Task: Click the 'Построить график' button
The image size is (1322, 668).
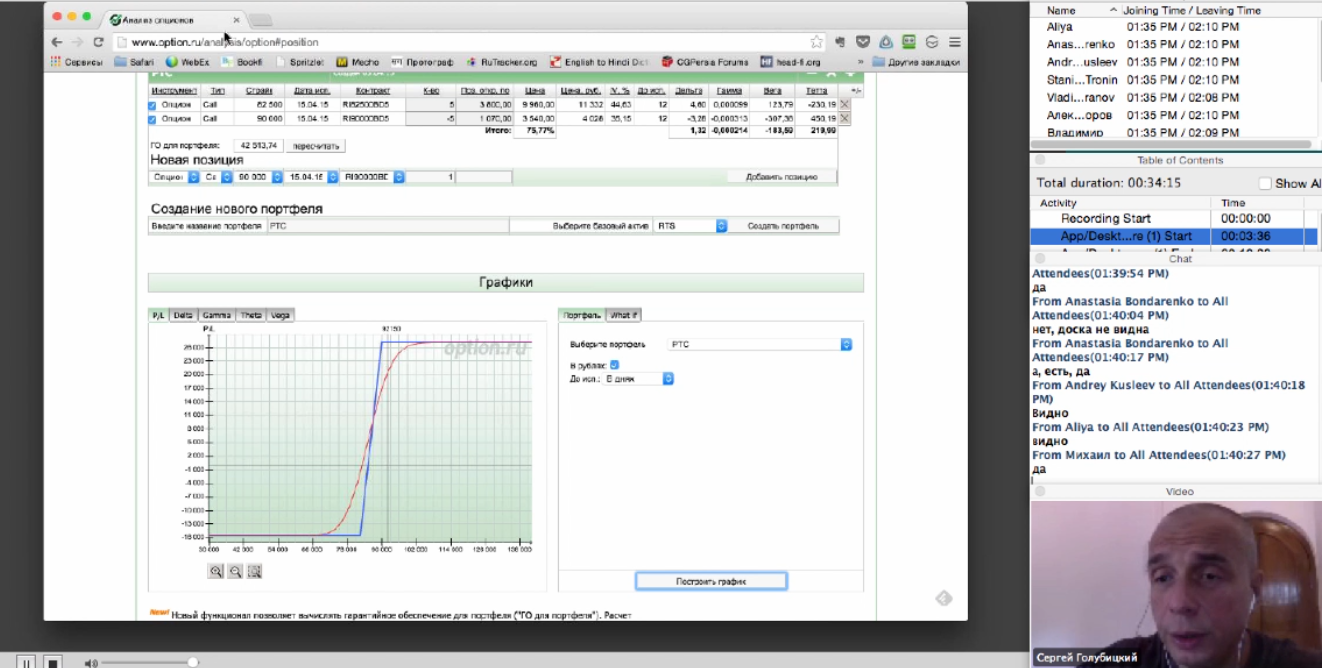Action: click(x=711, y=581)
